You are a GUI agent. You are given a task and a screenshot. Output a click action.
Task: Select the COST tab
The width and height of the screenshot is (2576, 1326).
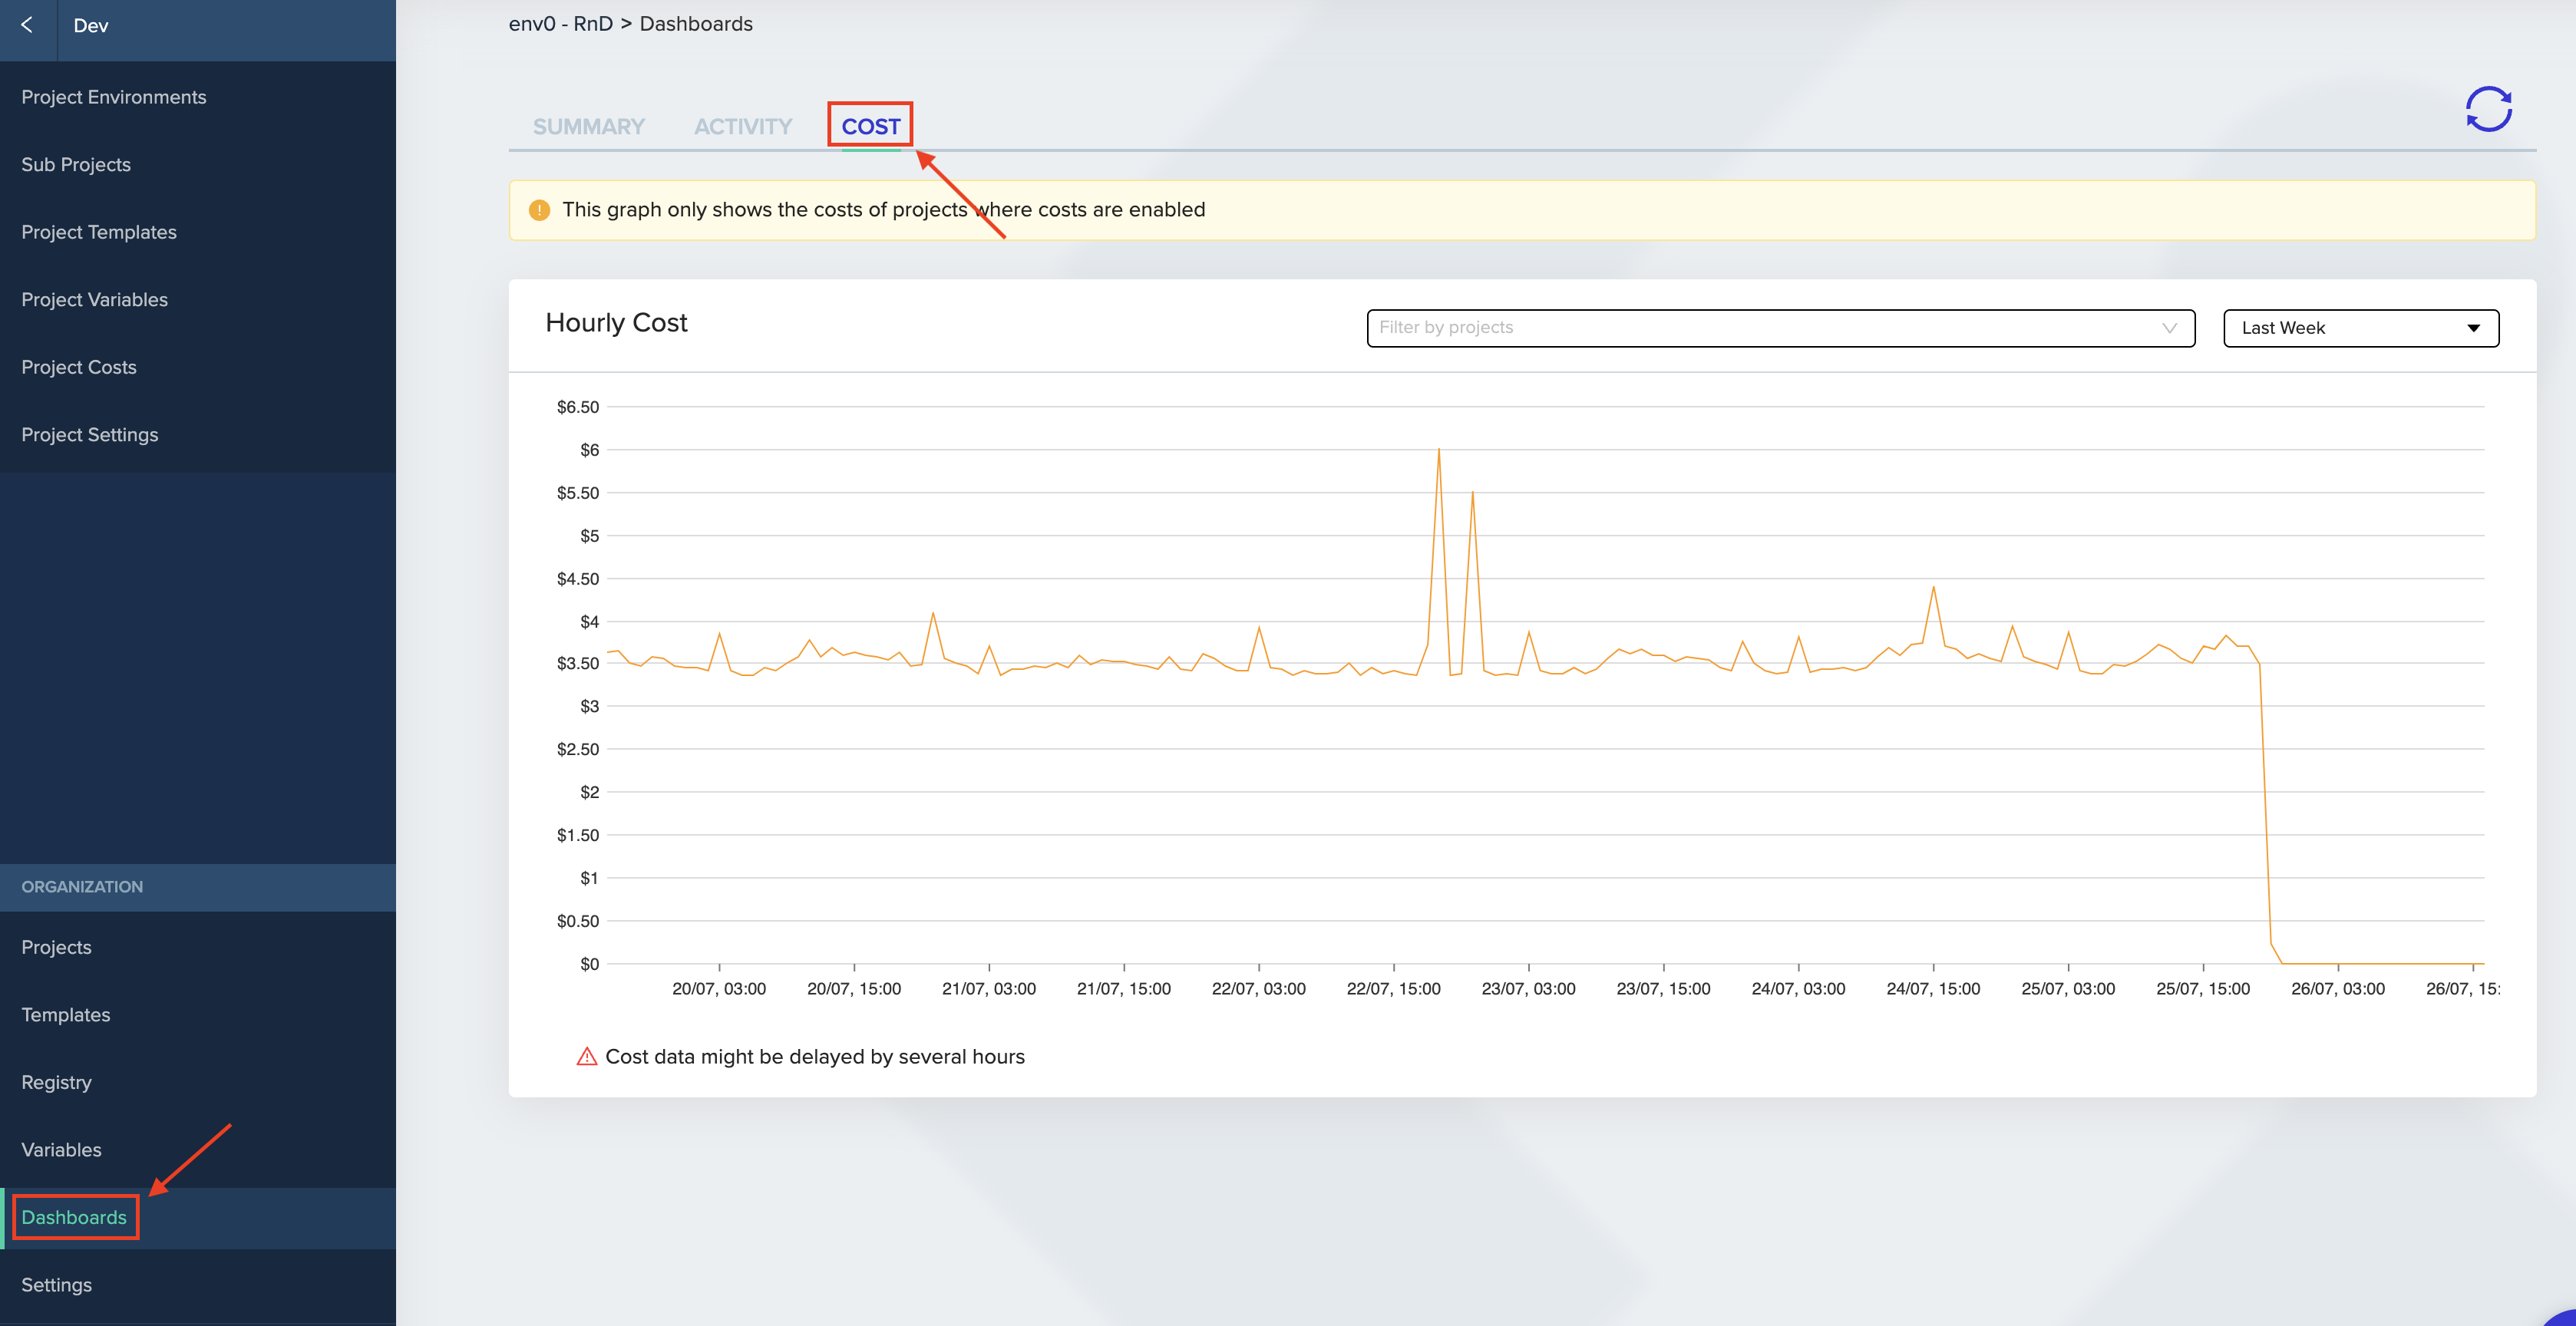point(870,127)
